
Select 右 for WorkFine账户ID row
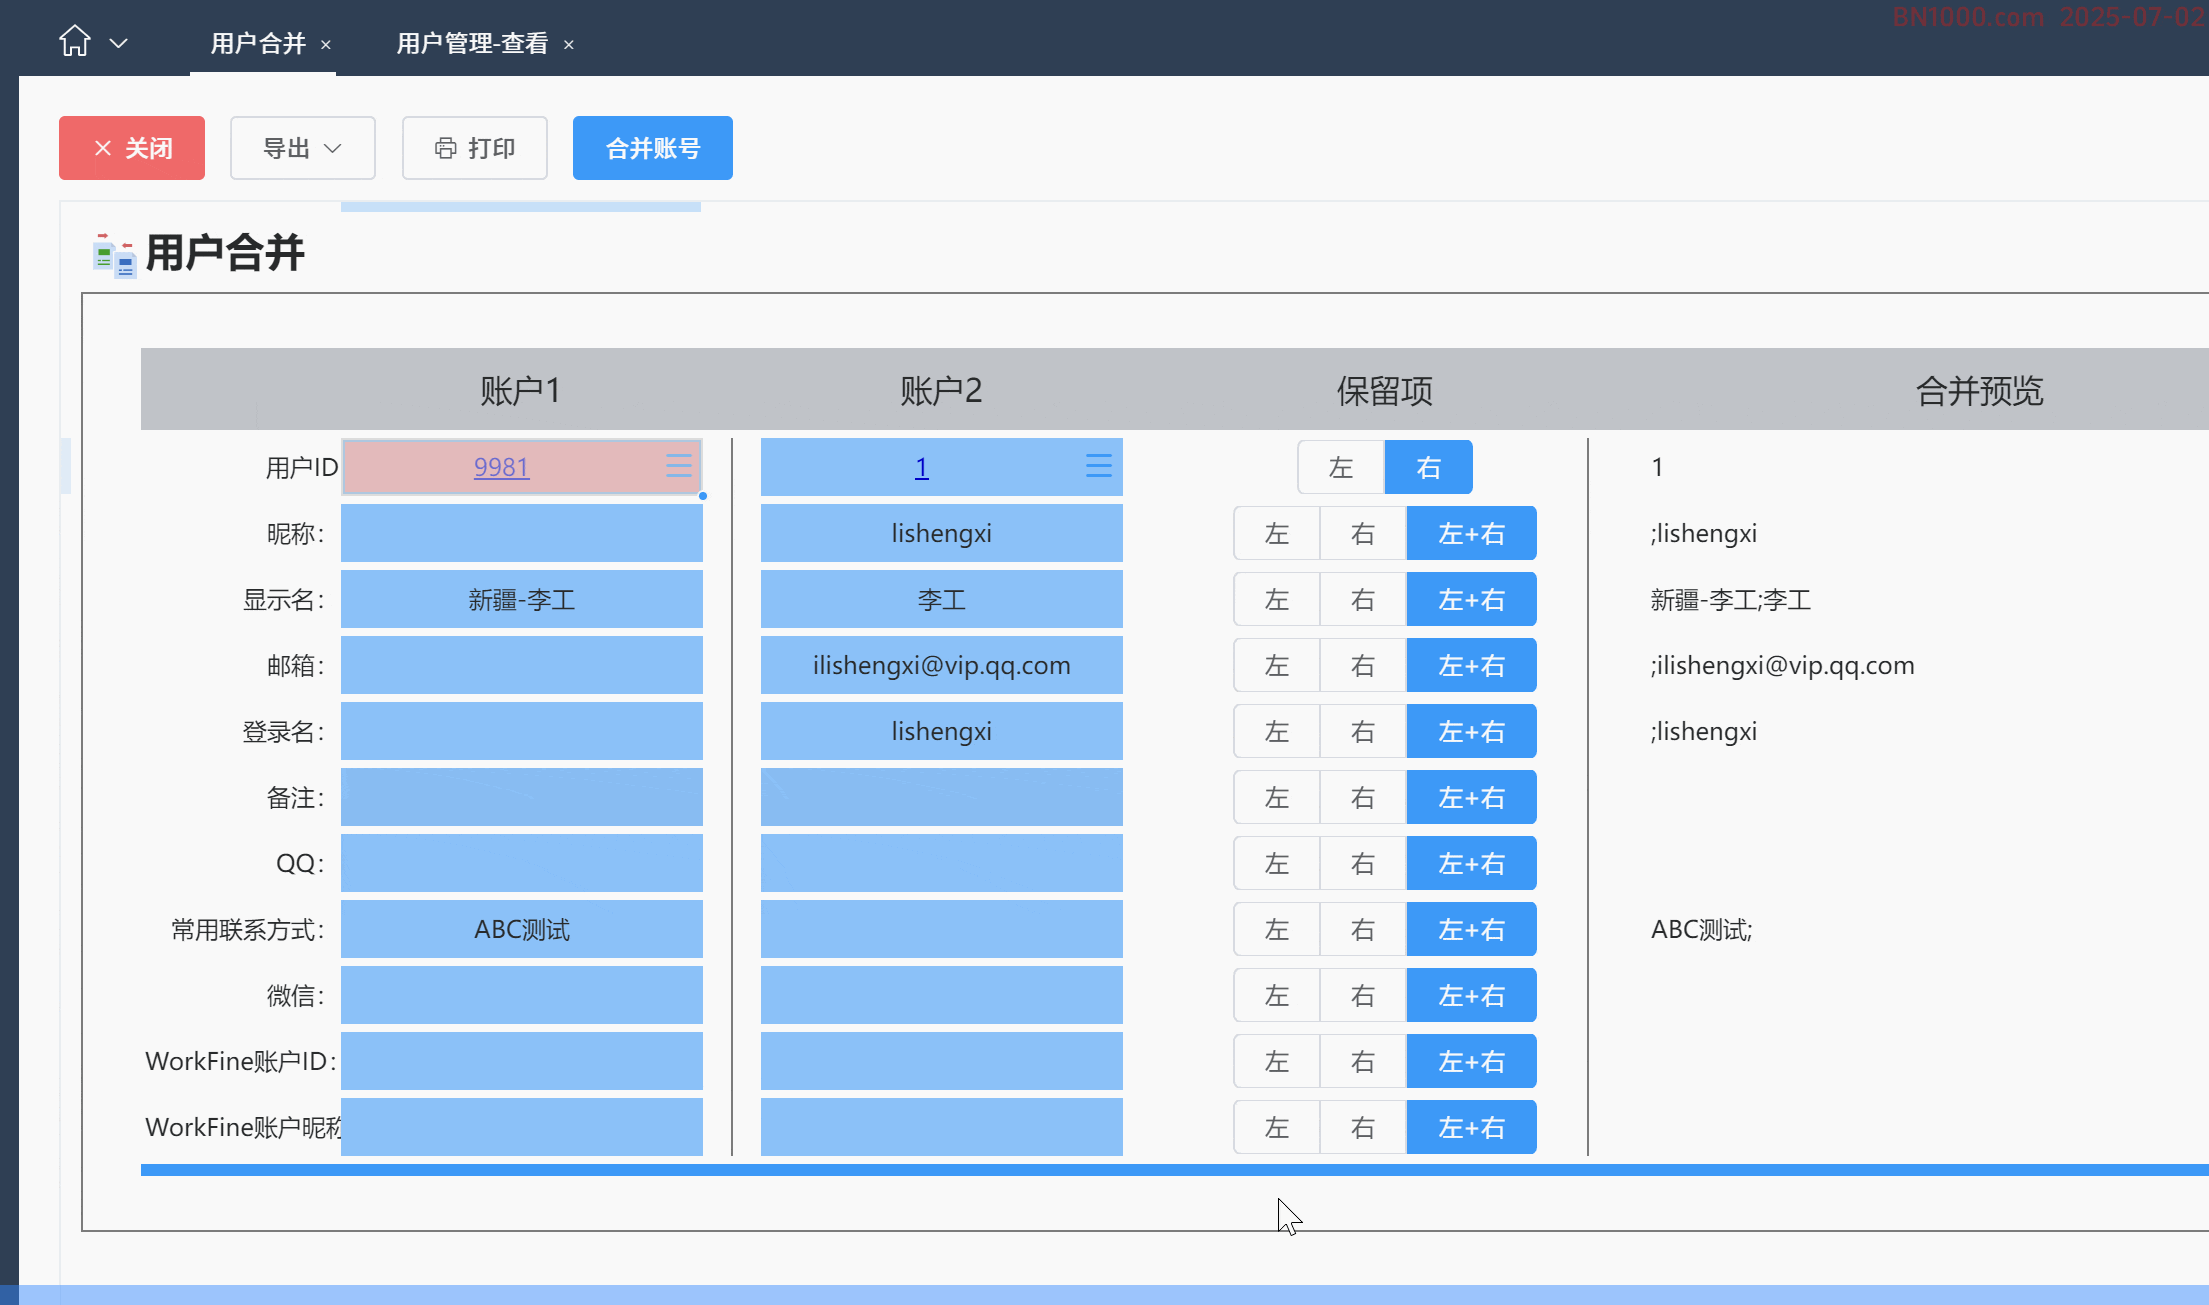[1363, 1061]
